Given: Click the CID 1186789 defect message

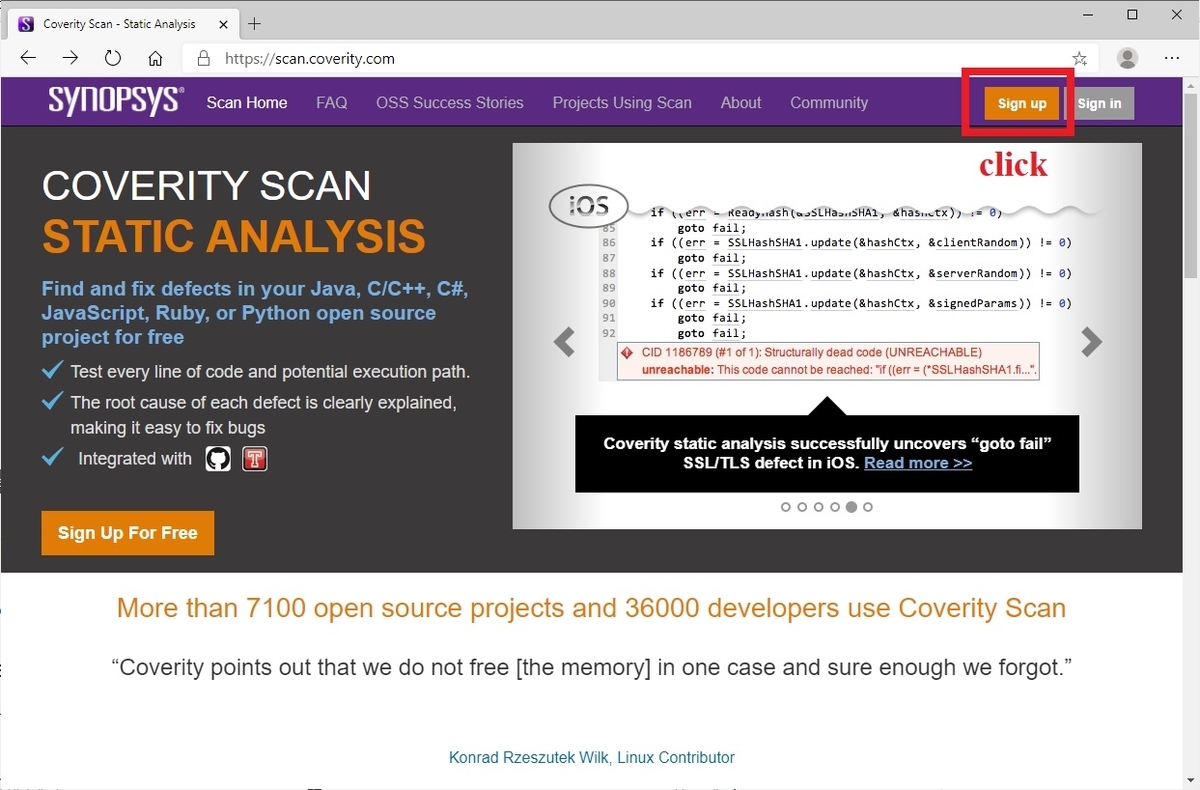Looking at the screenshot, I should (x=828, y=361).
